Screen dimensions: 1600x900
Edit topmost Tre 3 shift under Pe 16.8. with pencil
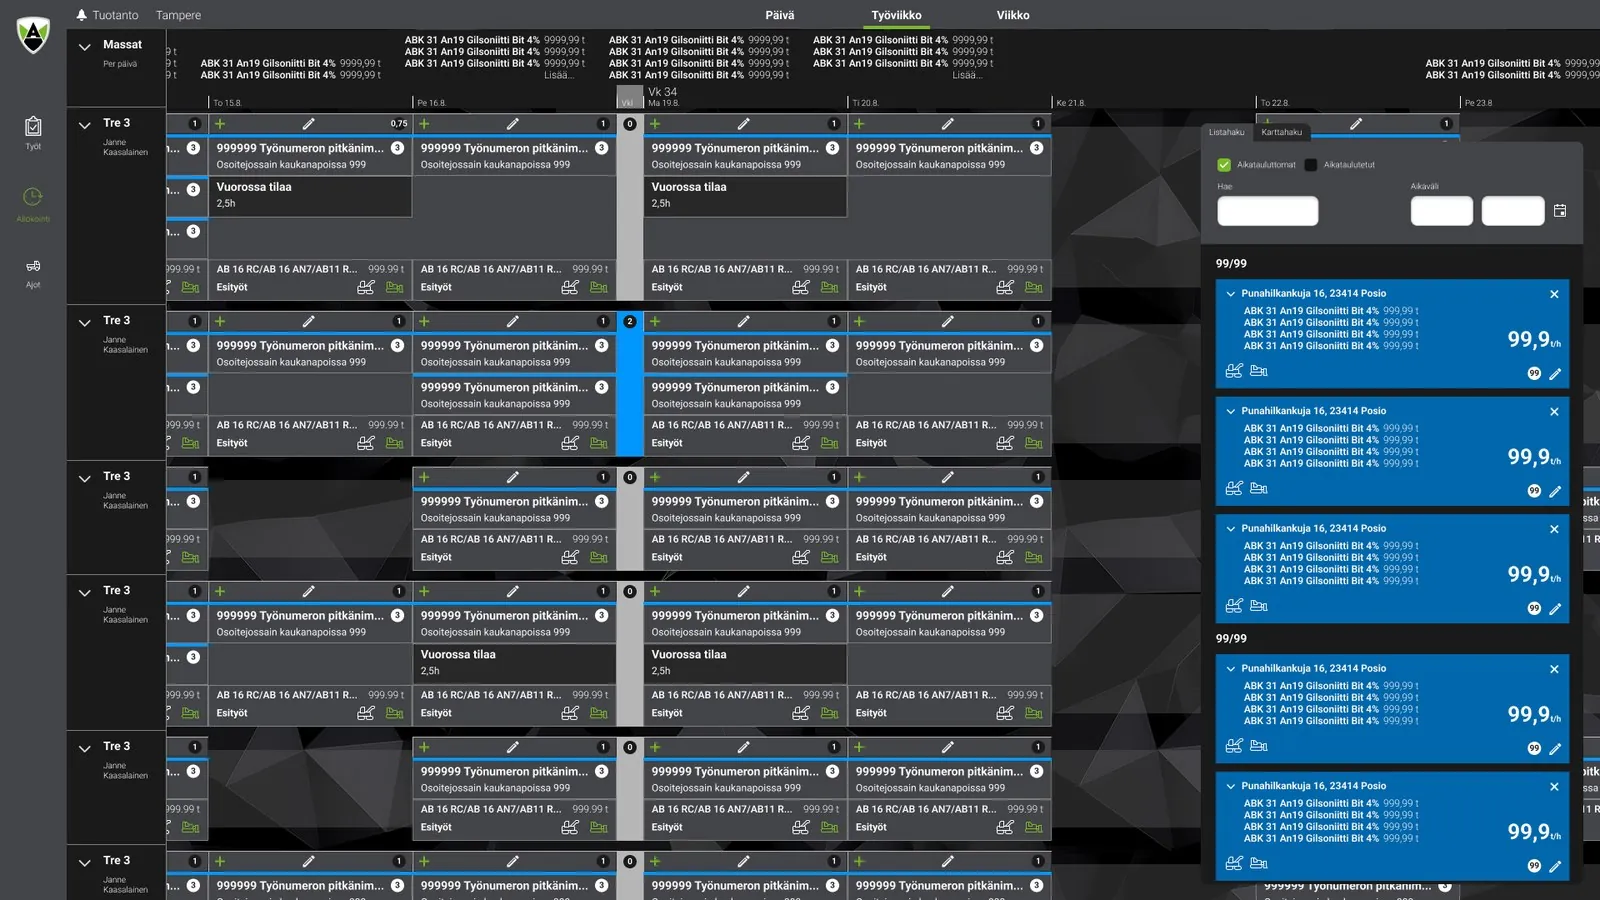(x=513, y=124)
